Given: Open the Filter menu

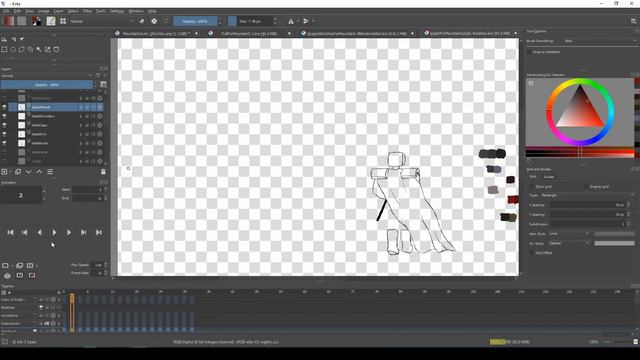Looking at the screenshot, I should 87,11.
